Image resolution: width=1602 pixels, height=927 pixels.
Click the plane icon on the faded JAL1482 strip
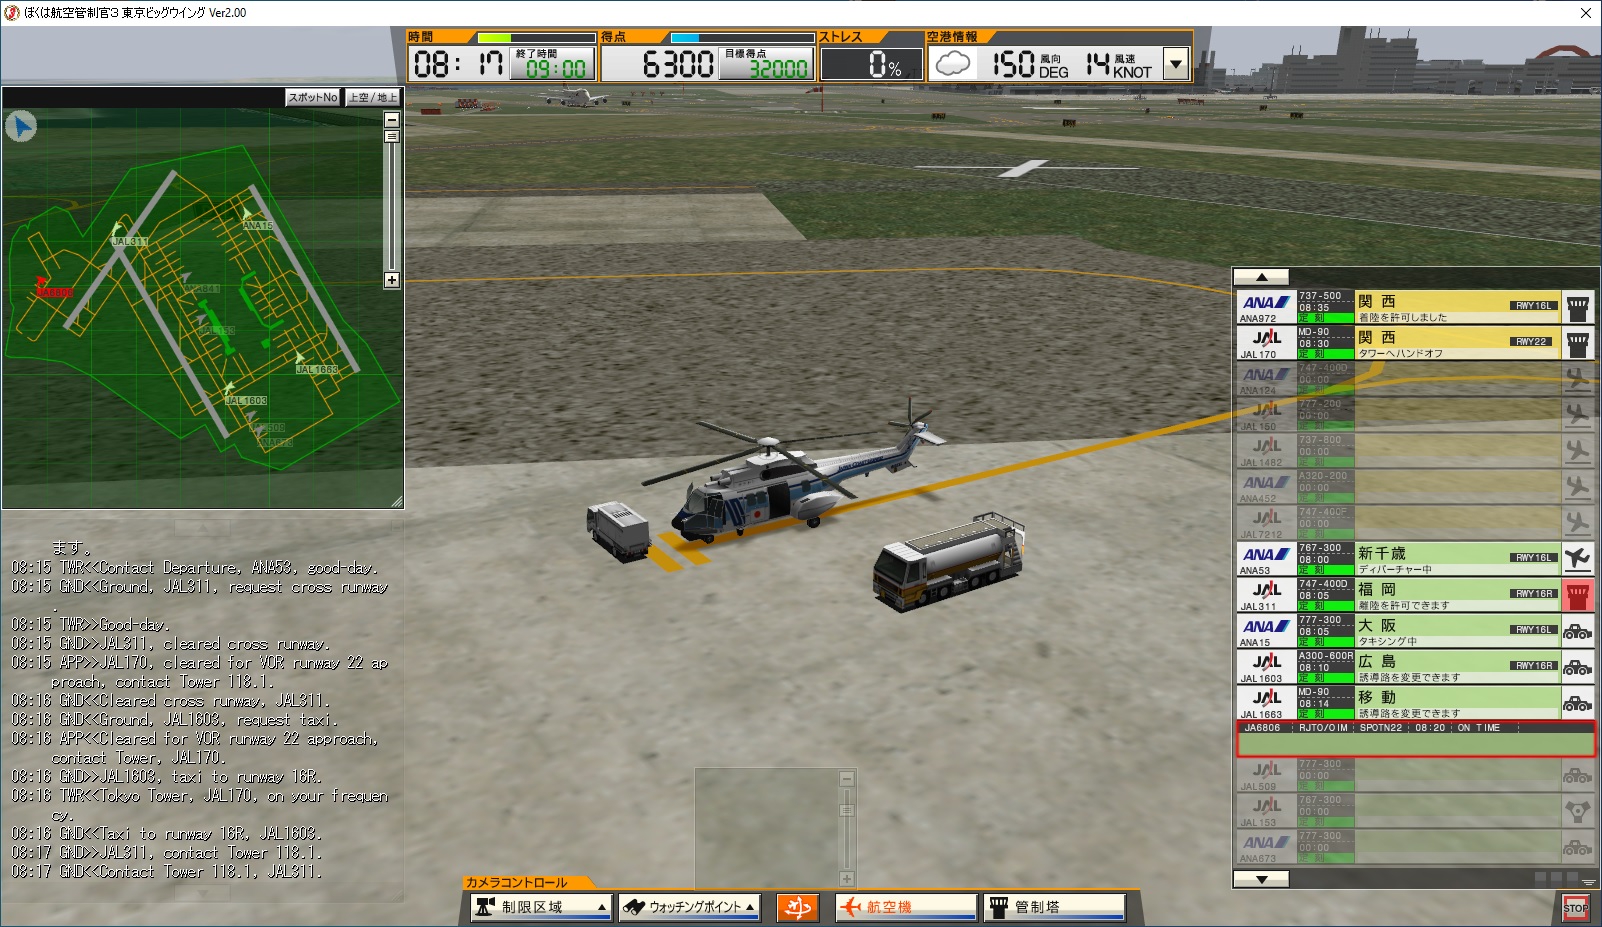point(1578,451)
